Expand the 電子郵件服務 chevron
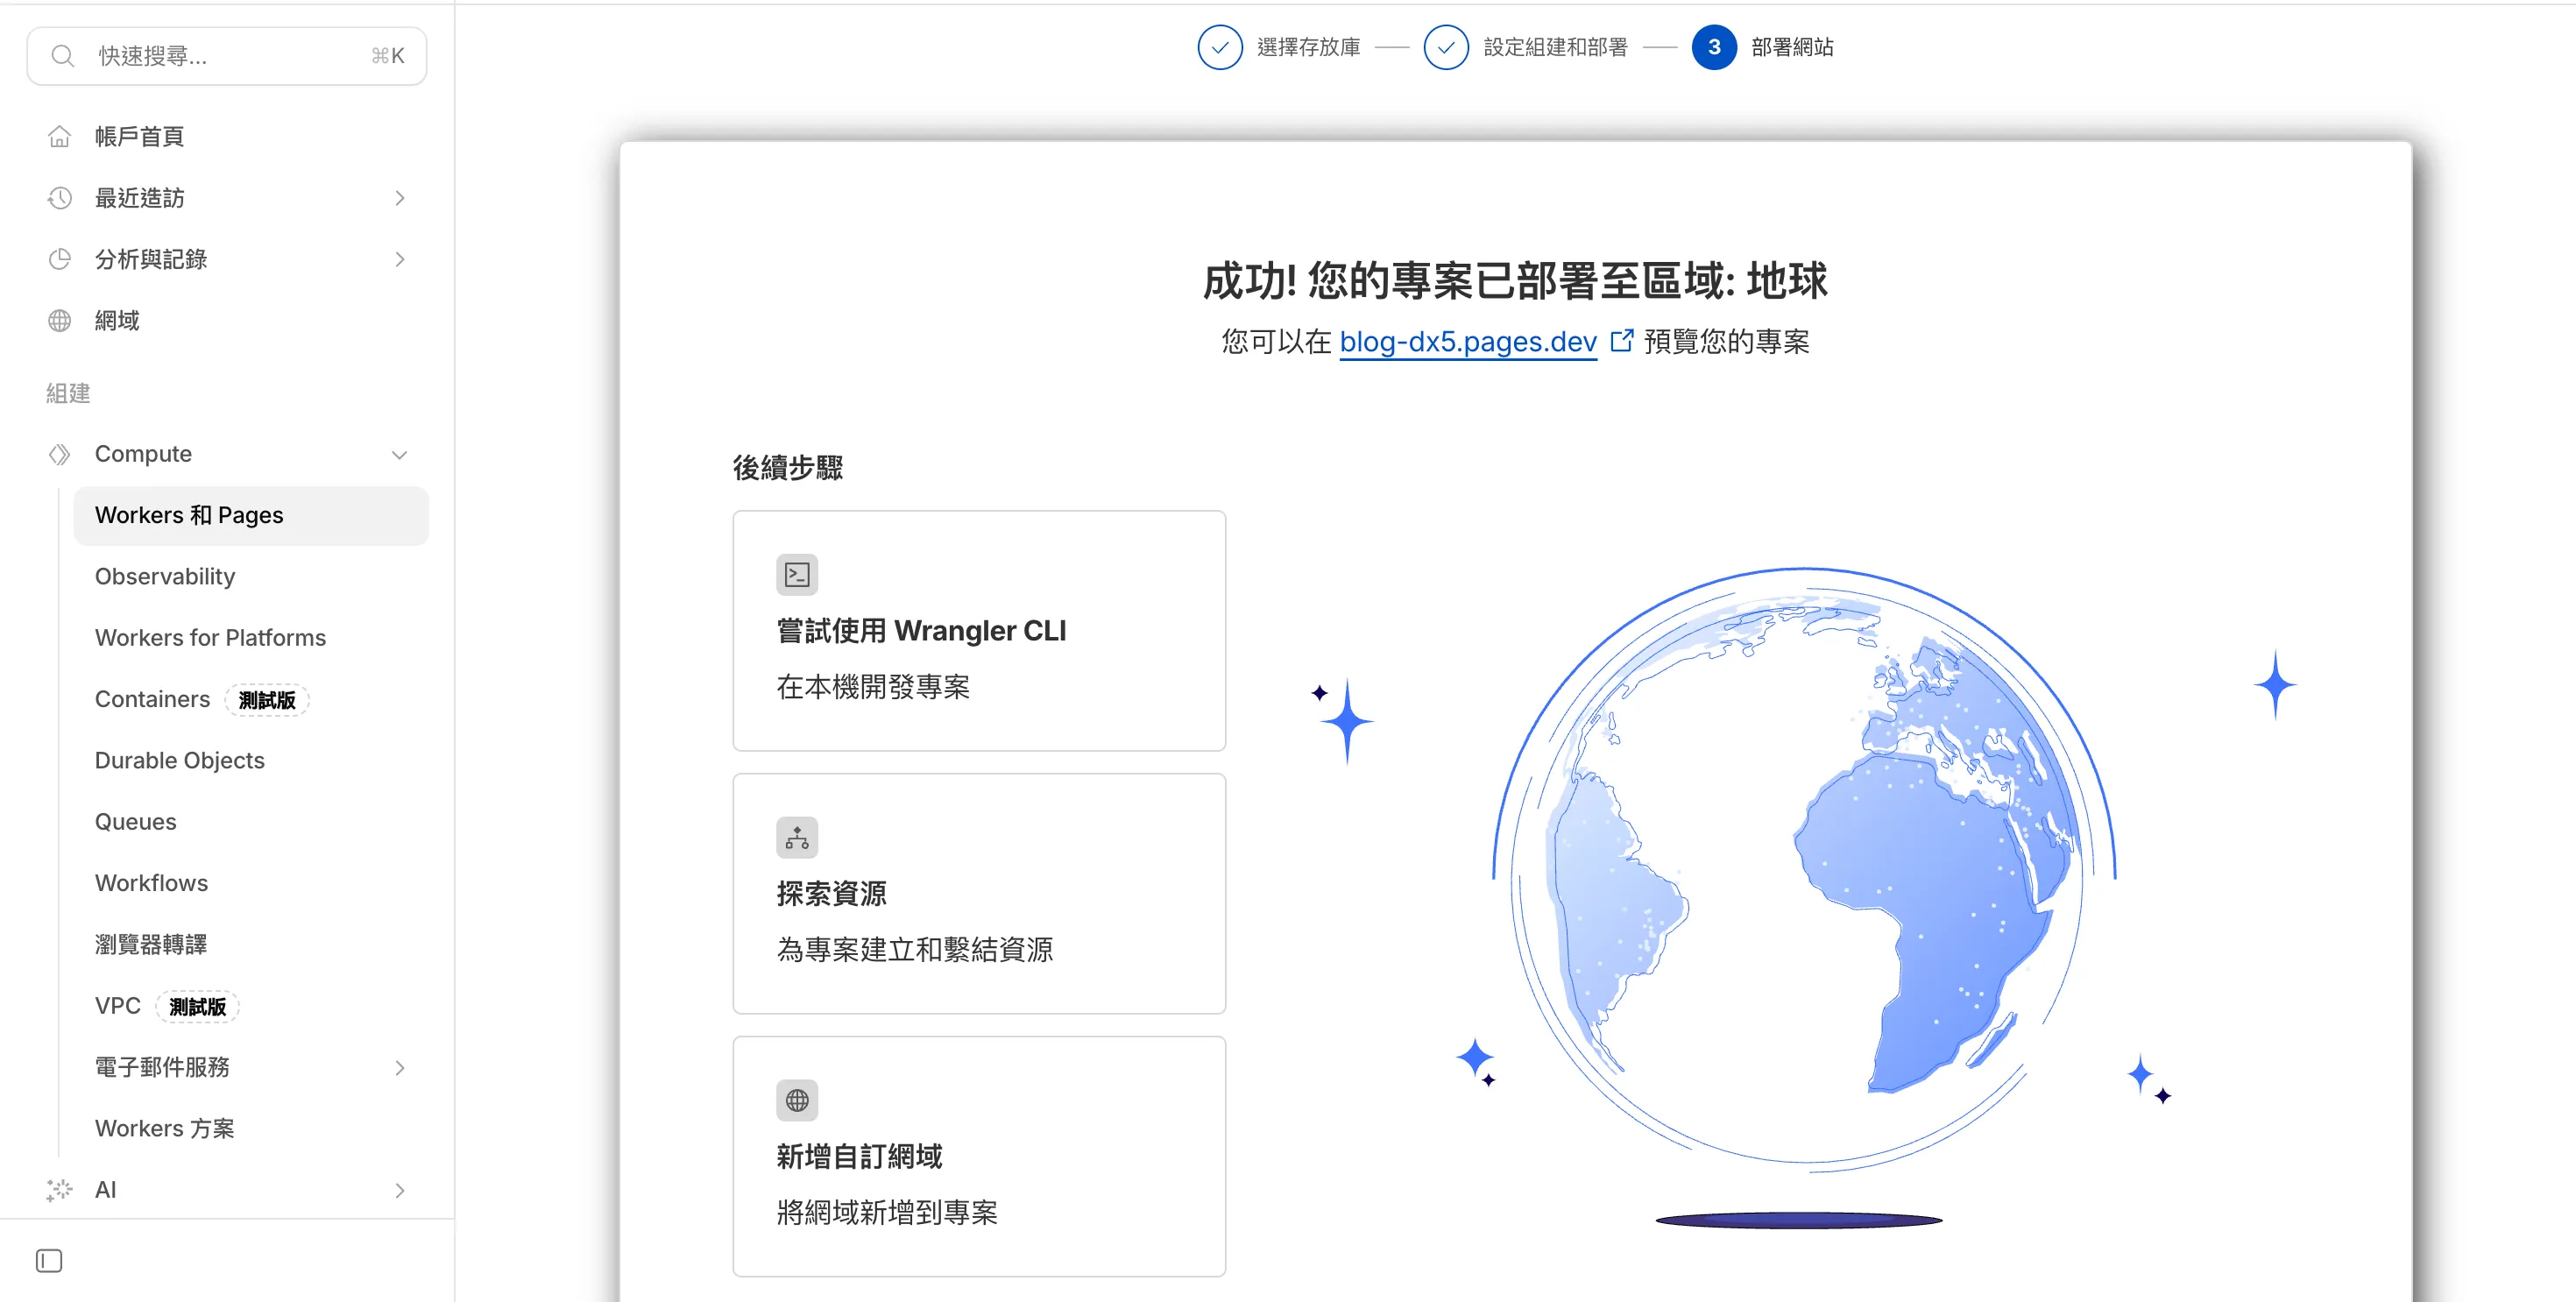 400,1067
